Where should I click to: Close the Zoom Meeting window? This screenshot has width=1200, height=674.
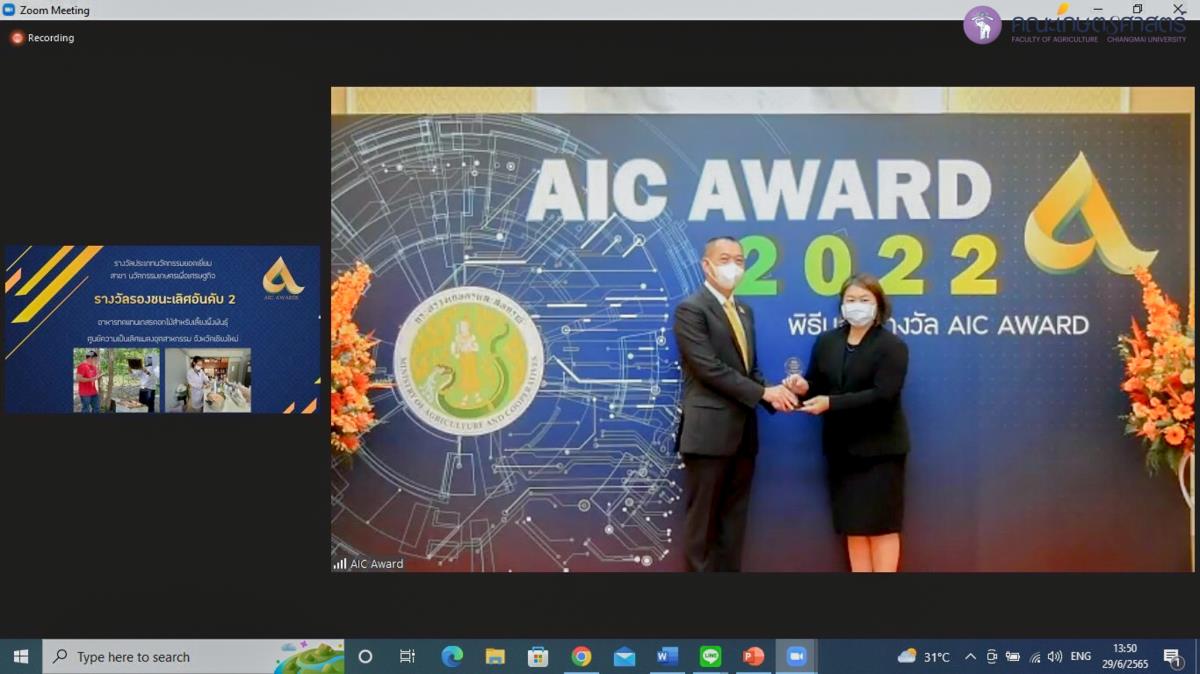pyautogui.click(x=1178, y=10)
